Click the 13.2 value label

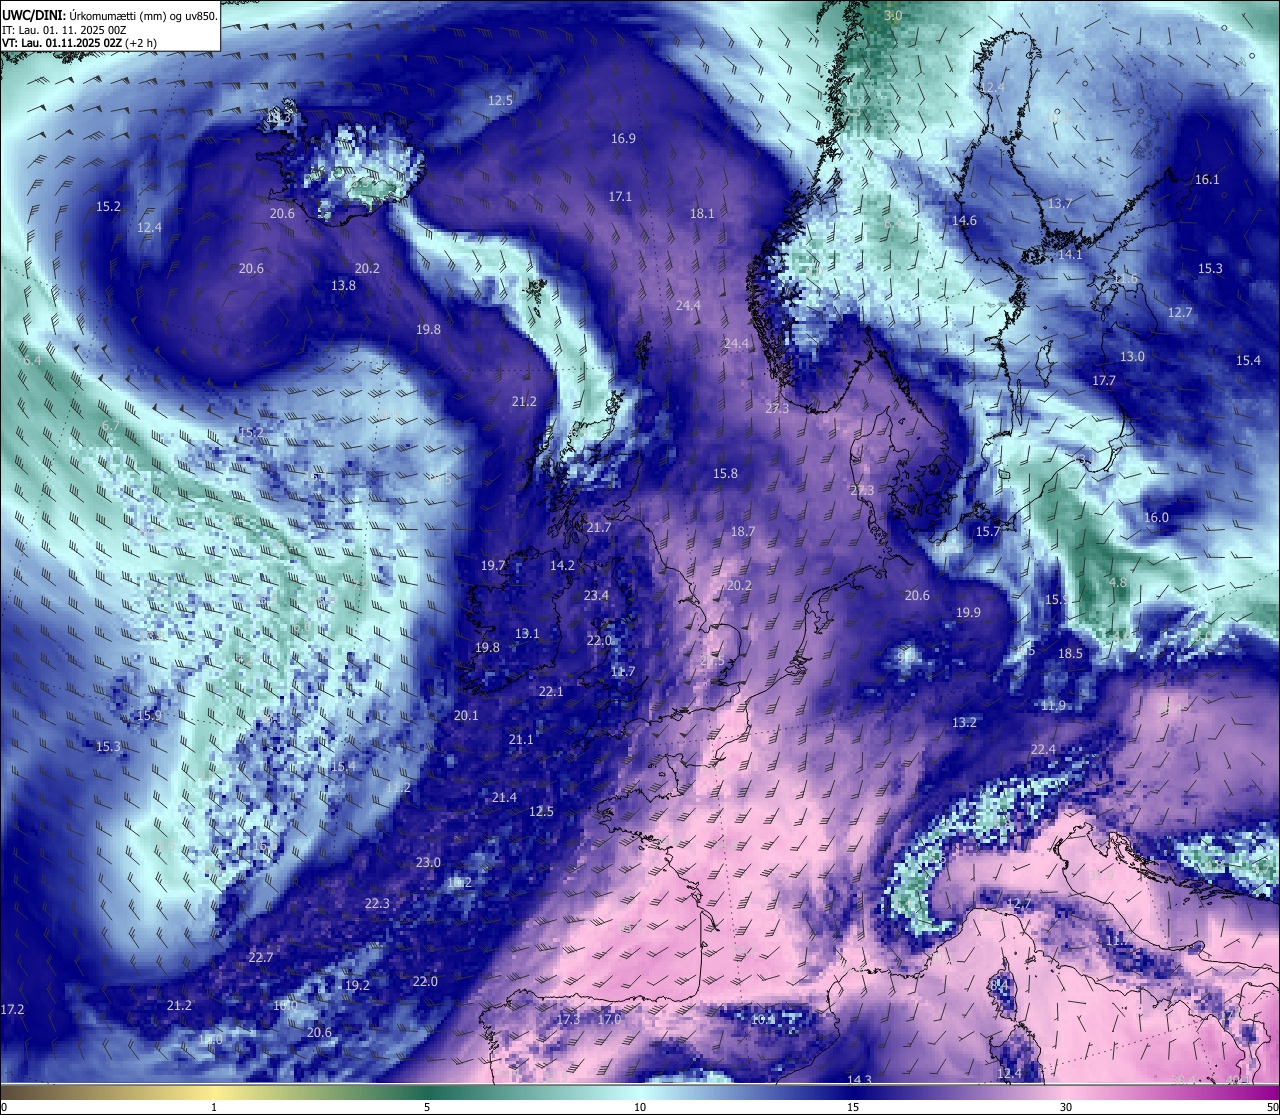pyautogui.click(x=964, y=722)
